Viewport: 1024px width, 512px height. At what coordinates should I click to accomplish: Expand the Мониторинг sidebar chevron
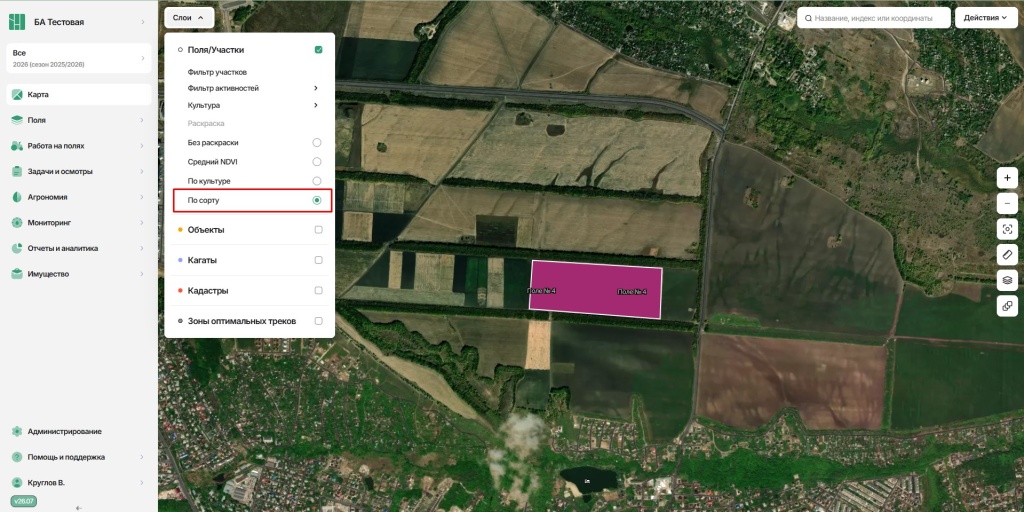(142, 223)
